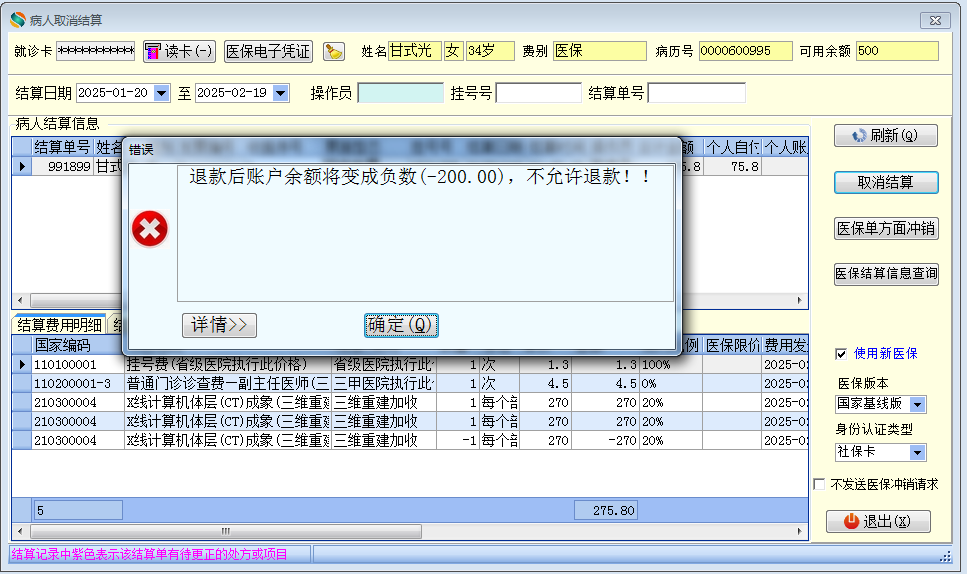The width and height of the screenshot is (967, 574).
Task: Click the 个人自付 column header
Action: coord(733,147)
